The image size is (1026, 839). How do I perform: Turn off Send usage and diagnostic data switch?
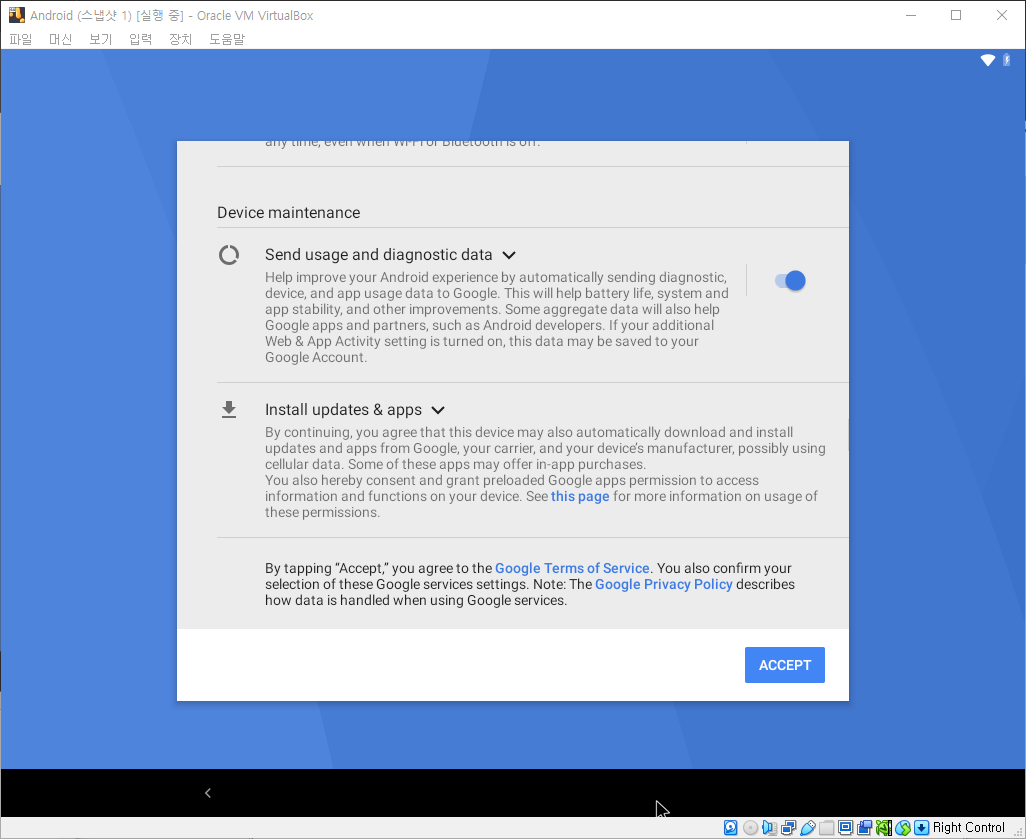pos(790,281)
